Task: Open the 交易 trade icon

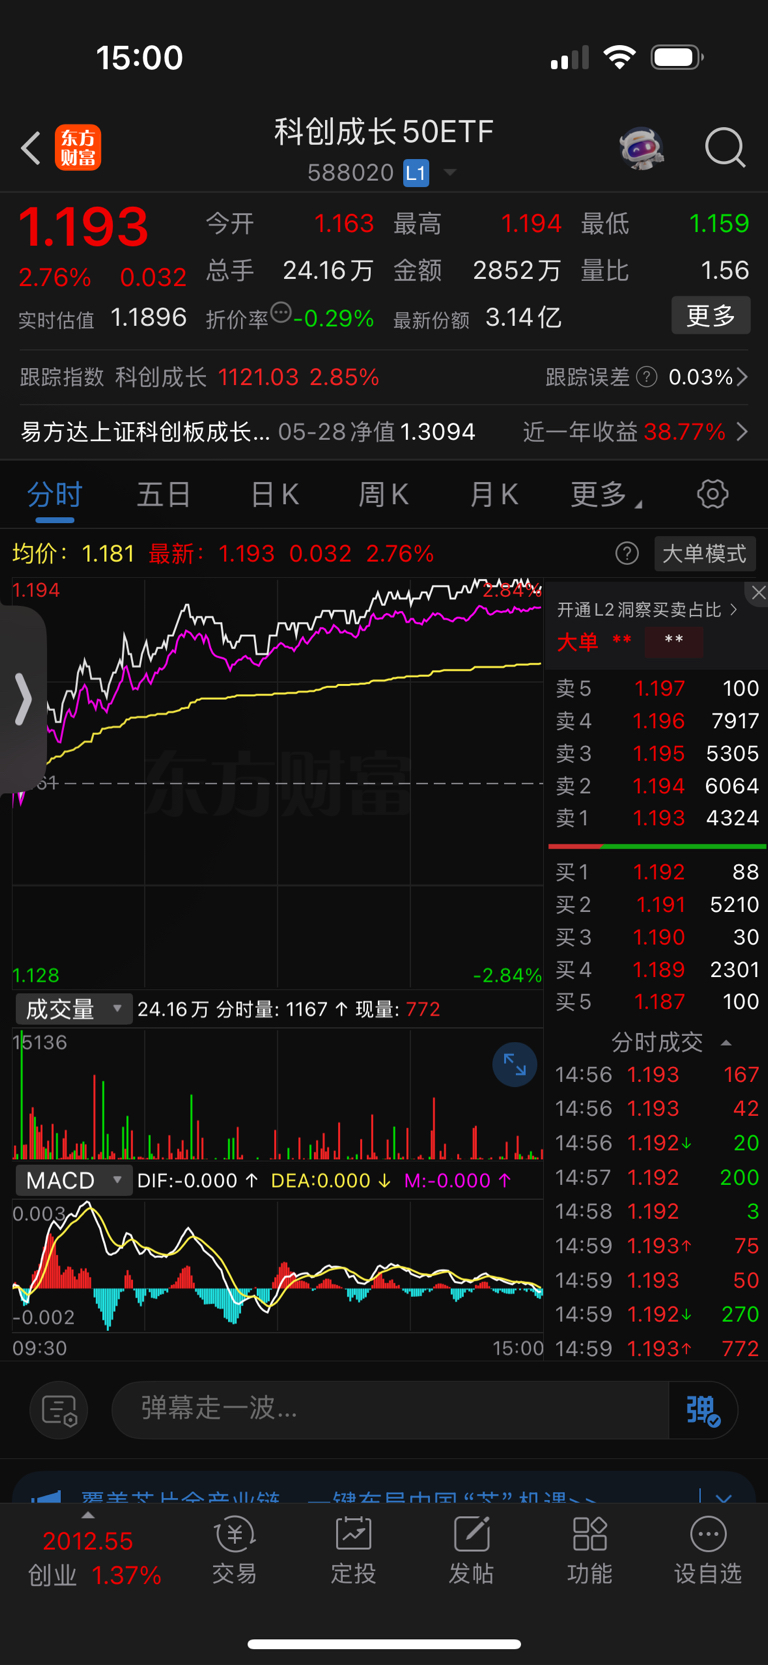Action: pyautogui.click(x=235, y=1551)
